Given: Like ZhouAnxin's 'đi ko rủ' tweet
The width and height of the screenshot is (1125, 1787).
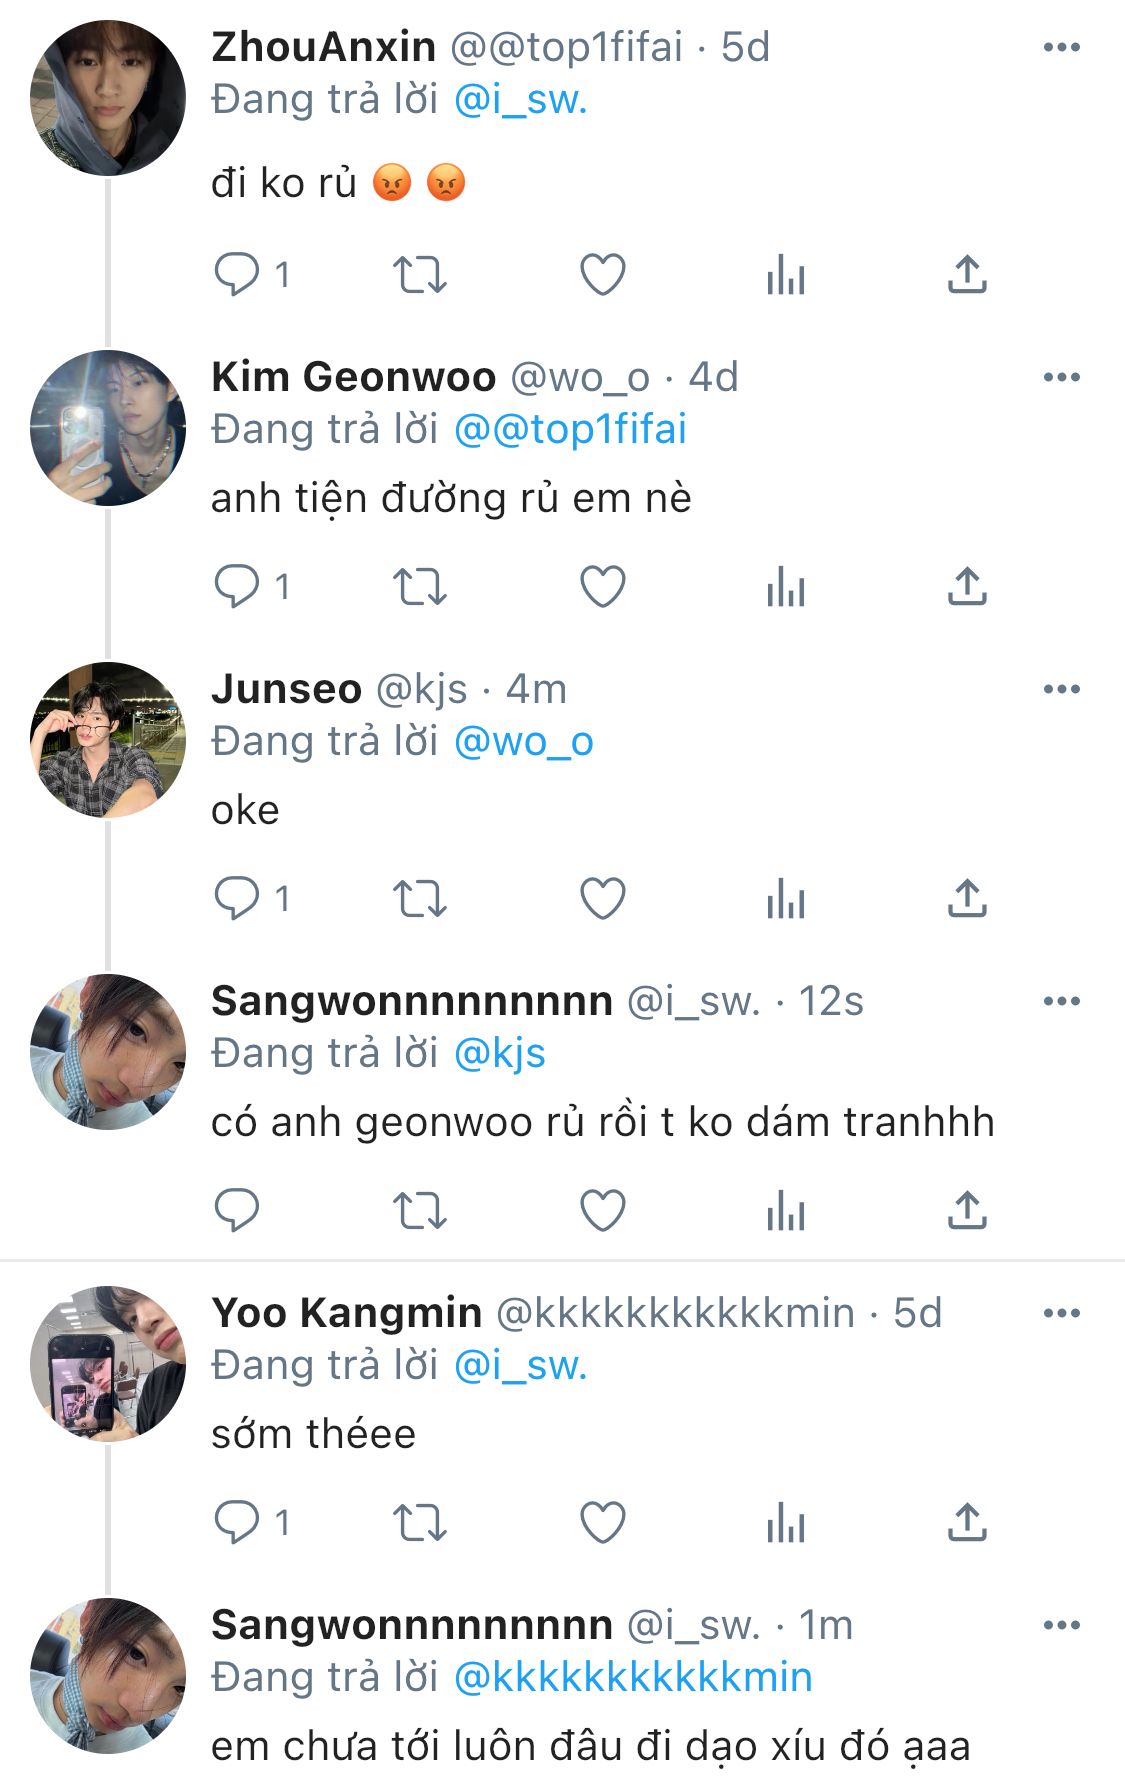Looking at the screenshot, I should coord(603,275).
